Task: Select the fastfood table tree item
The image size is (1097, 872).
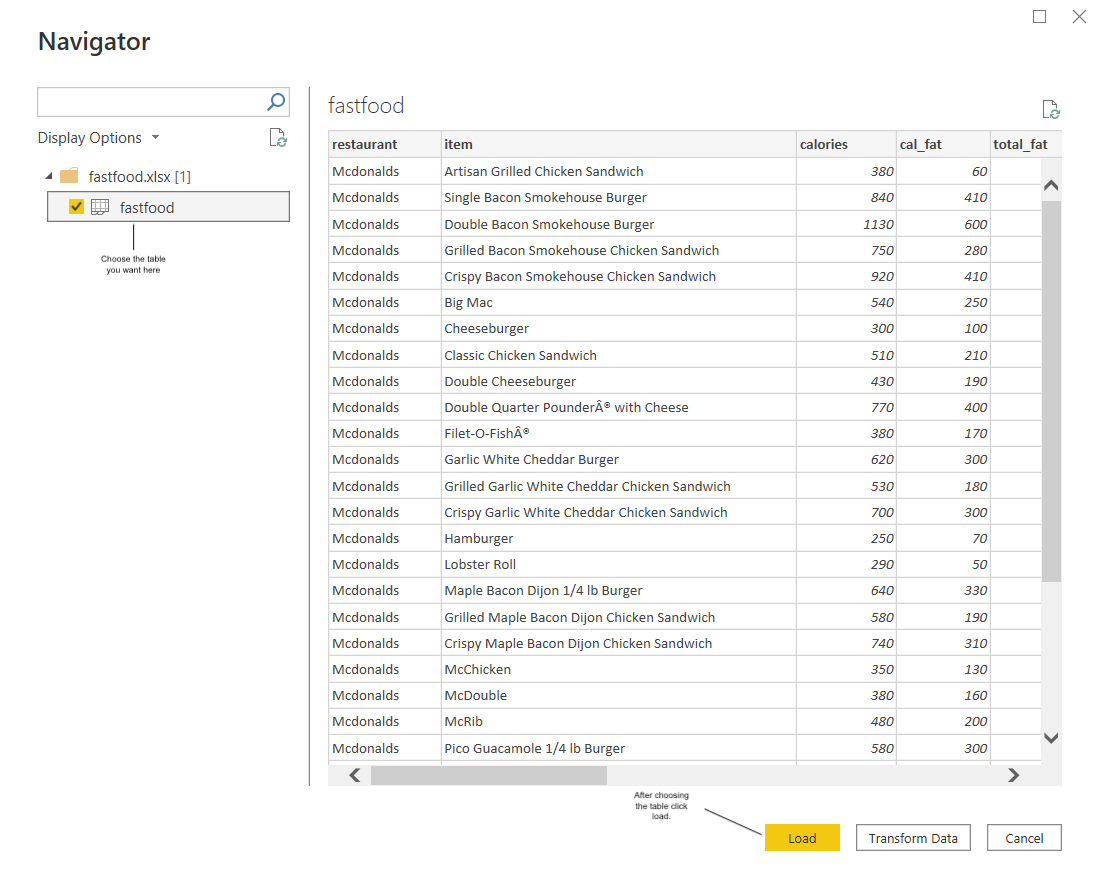Action: pyautogui.click(x=168, y=206)
